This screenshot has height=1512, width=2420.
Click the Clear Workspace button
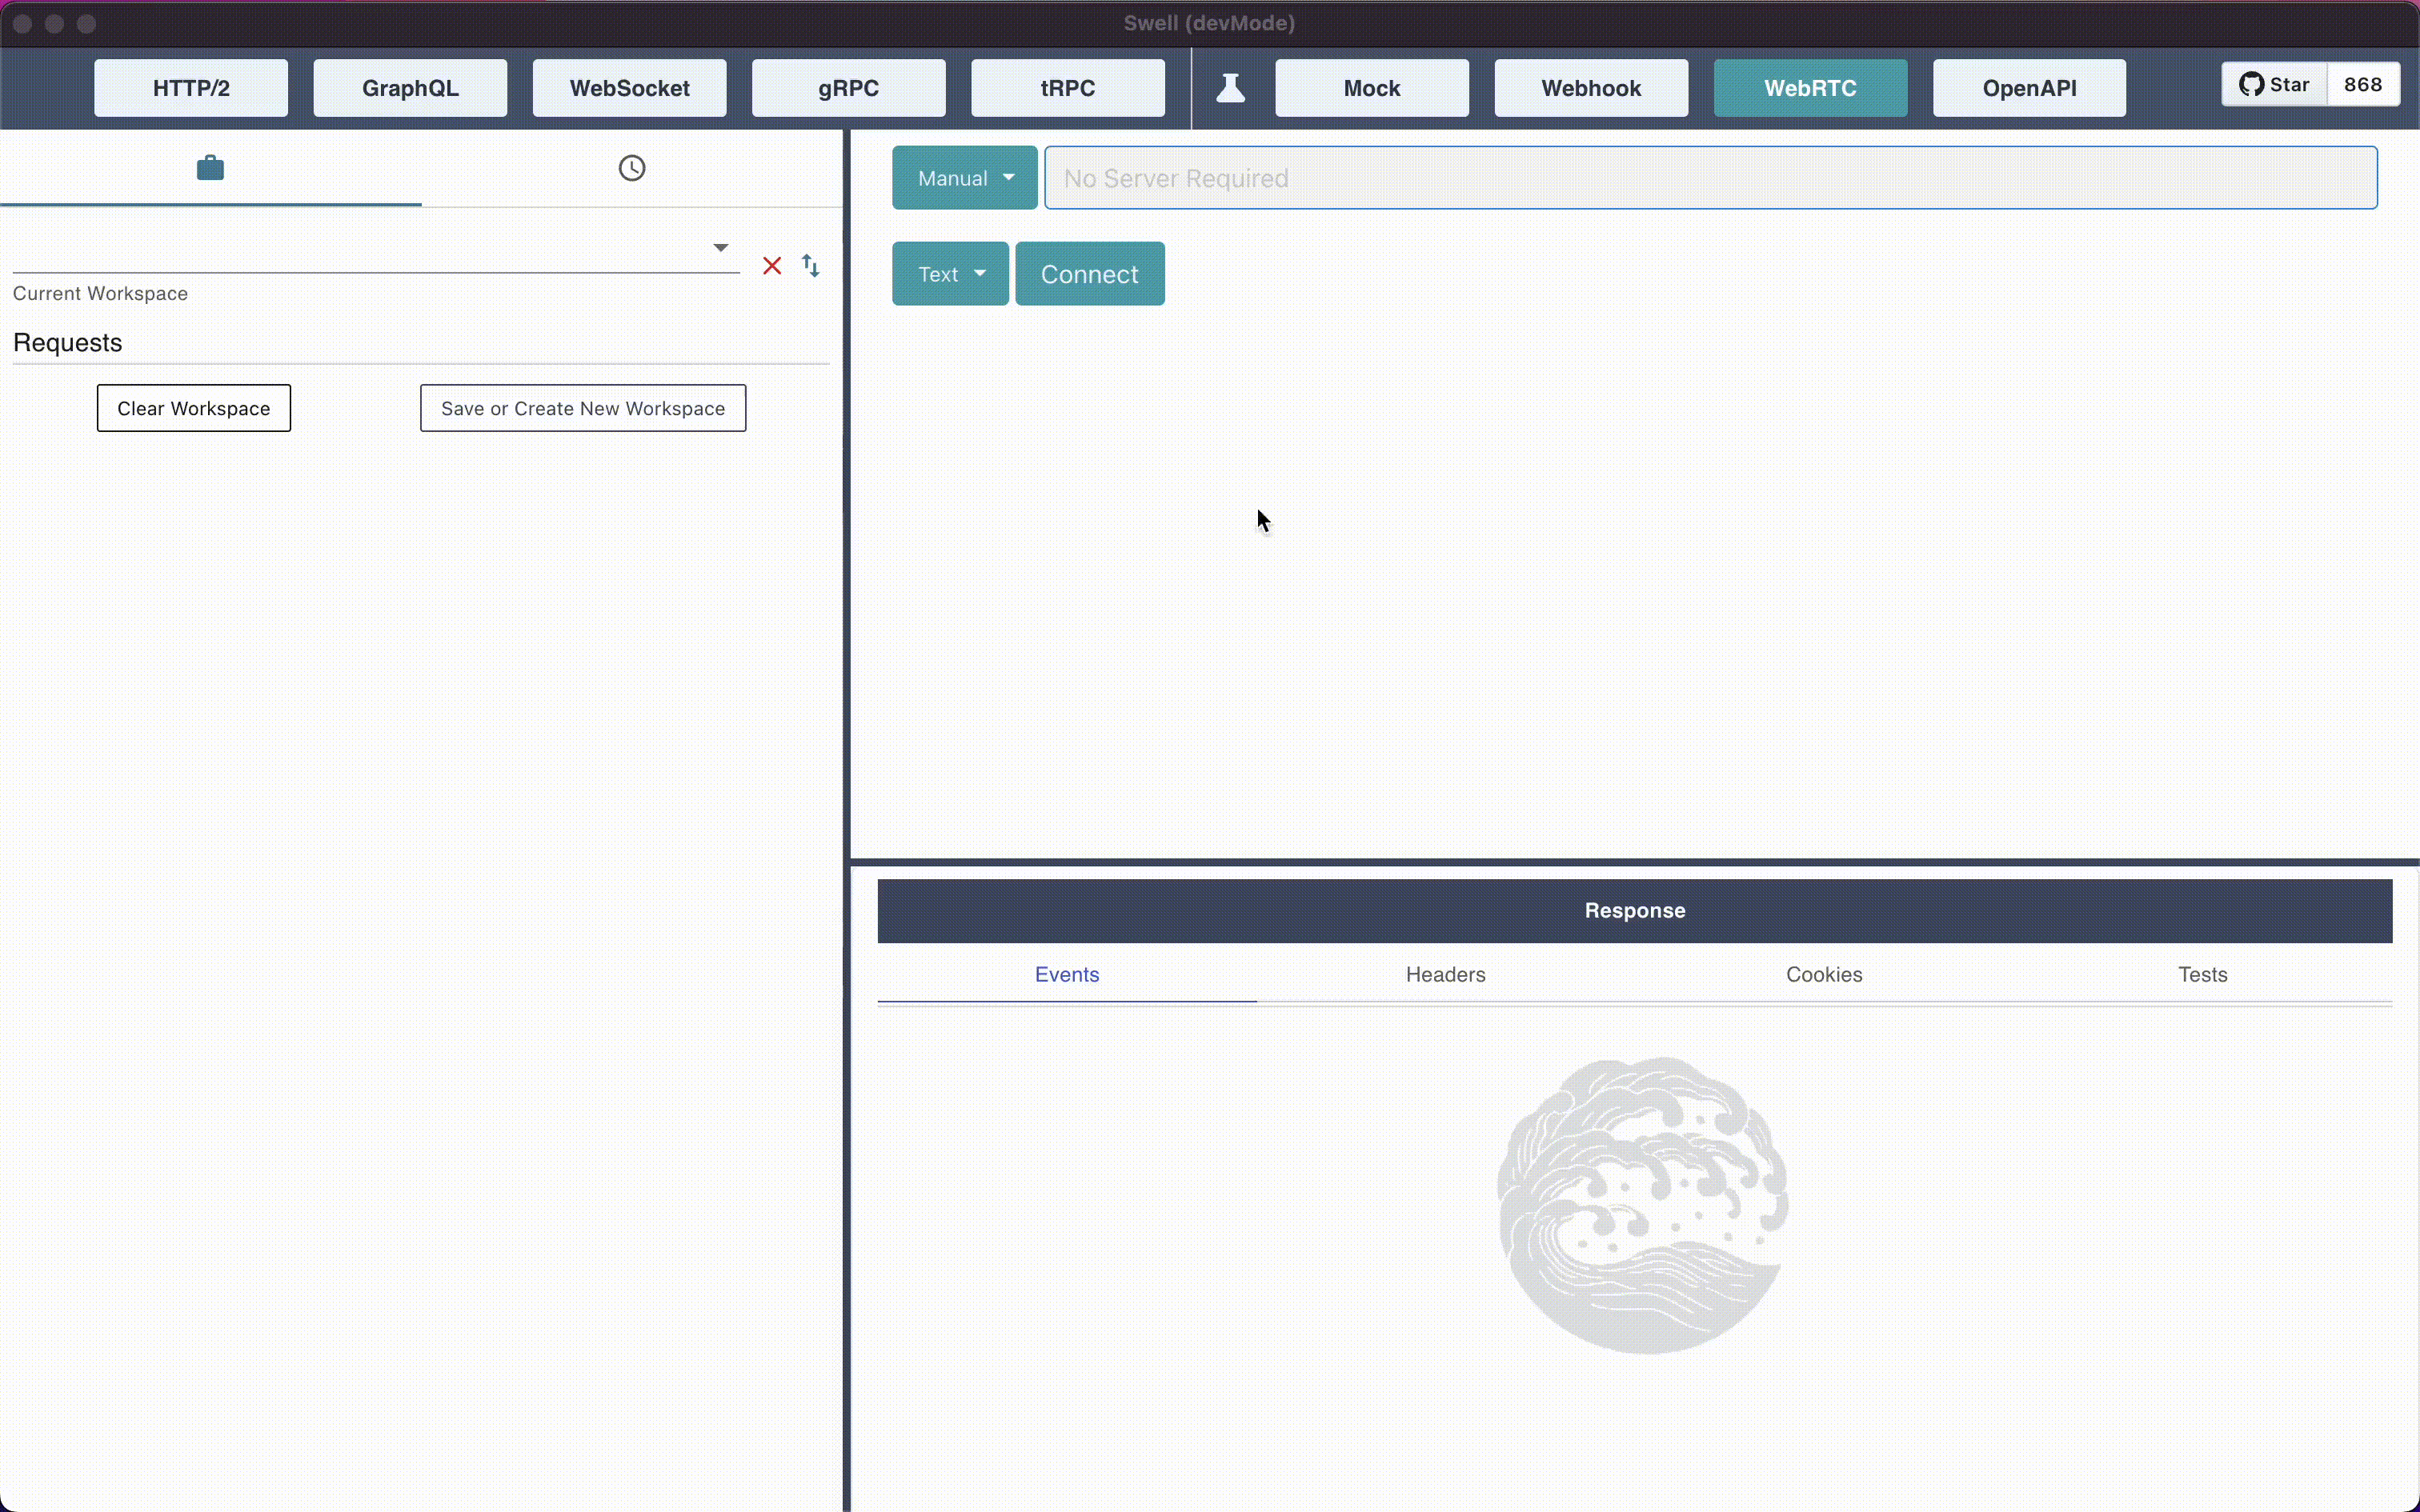194,408
